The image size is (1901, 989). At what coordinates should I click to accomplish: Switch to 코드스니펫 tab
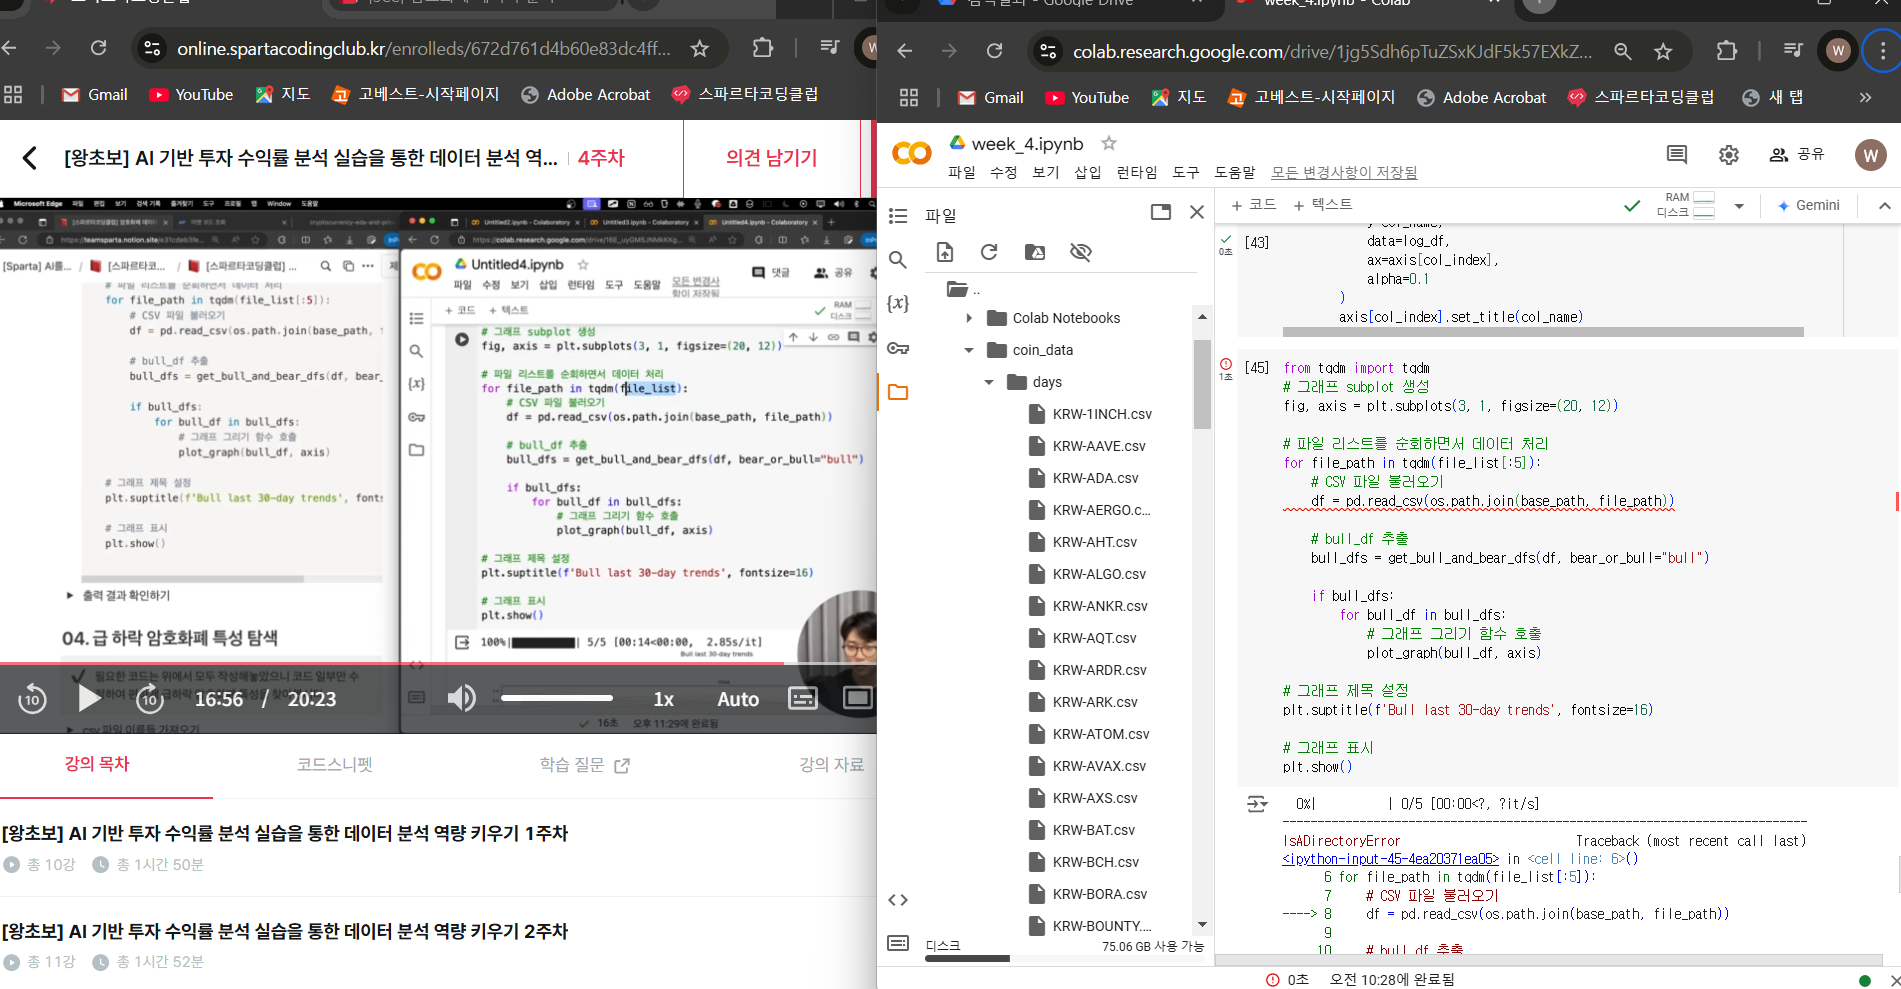334,764
